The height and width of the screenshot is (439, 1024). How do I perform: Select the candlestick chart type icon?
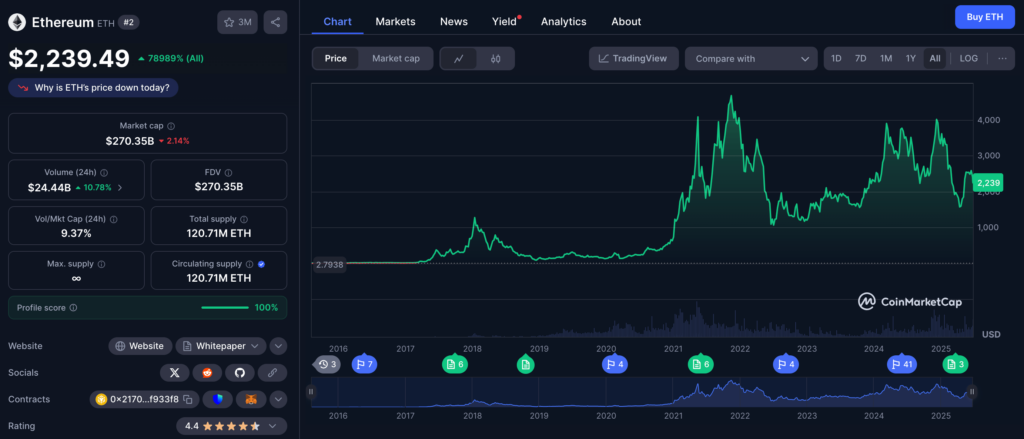(x=496, y=59)
